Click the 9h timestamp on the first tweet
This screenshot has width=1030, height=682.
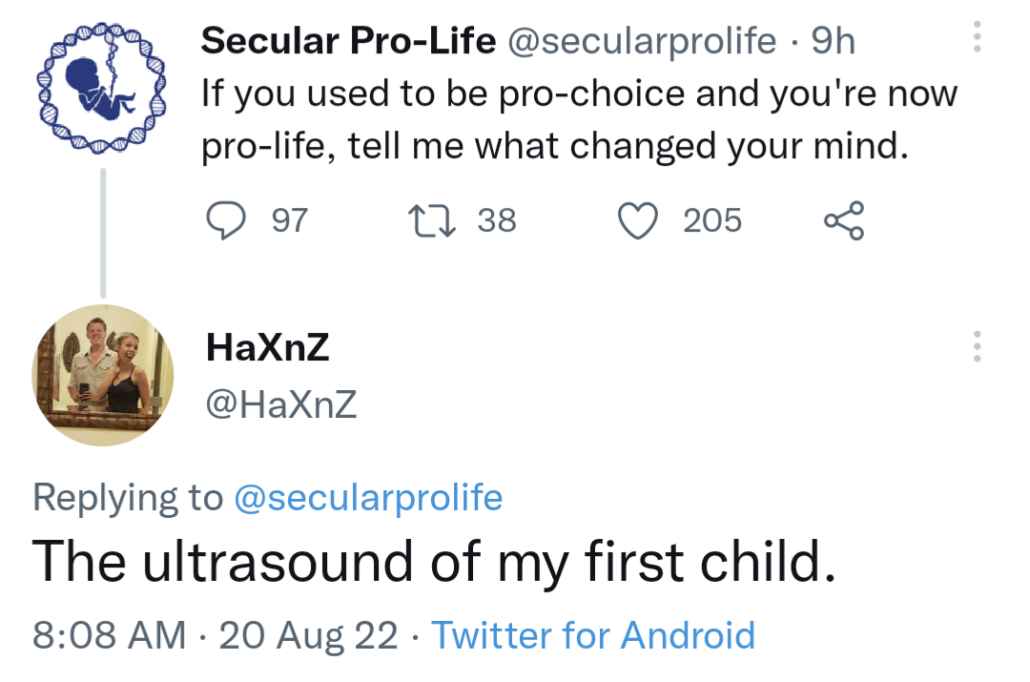(x=833, y=41)
